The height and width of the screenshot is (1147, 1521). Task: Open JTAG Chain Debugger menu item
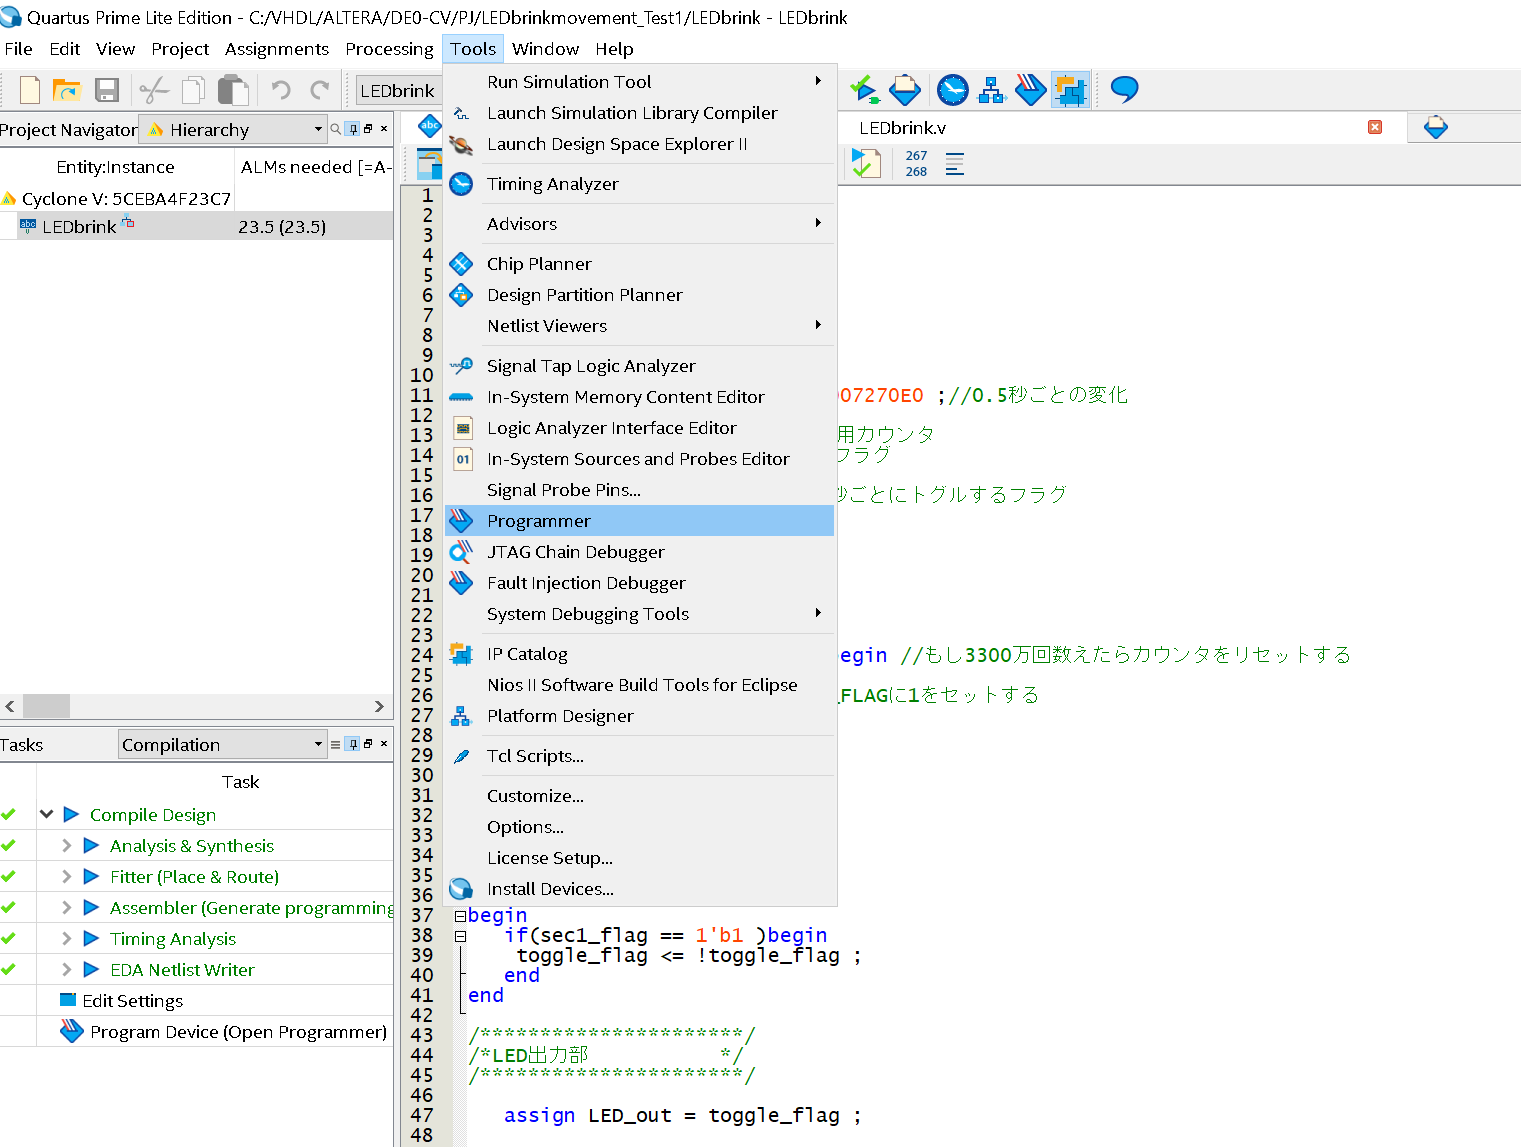[x=640, y=552]
